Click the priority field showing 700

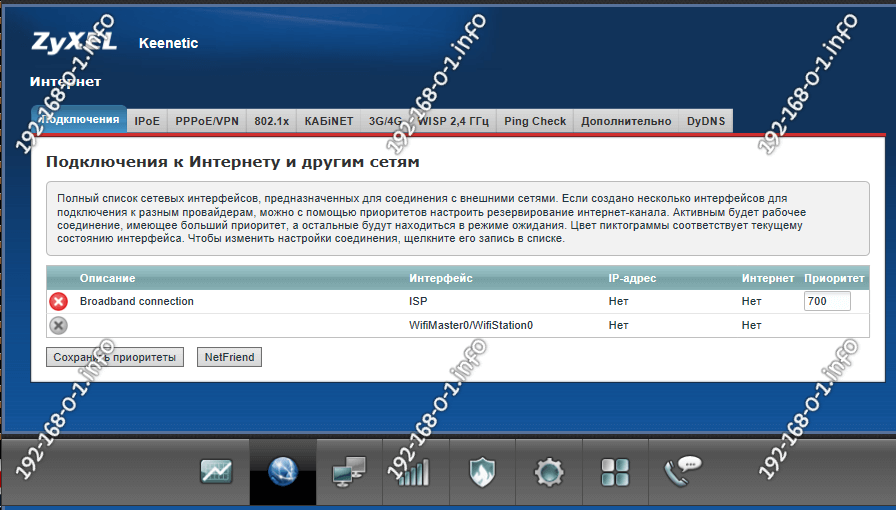[x=827, y=301]
